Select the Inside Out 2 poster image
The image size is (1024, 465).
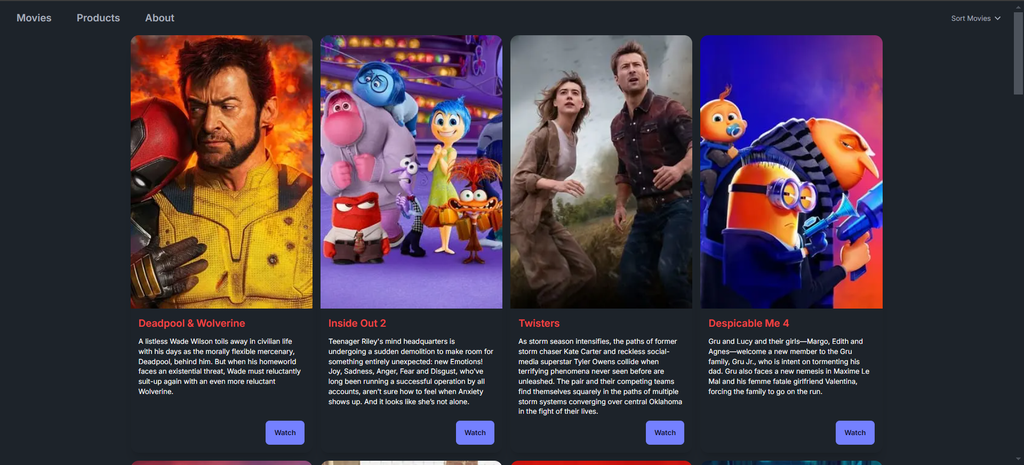click(x=411, y=172)
